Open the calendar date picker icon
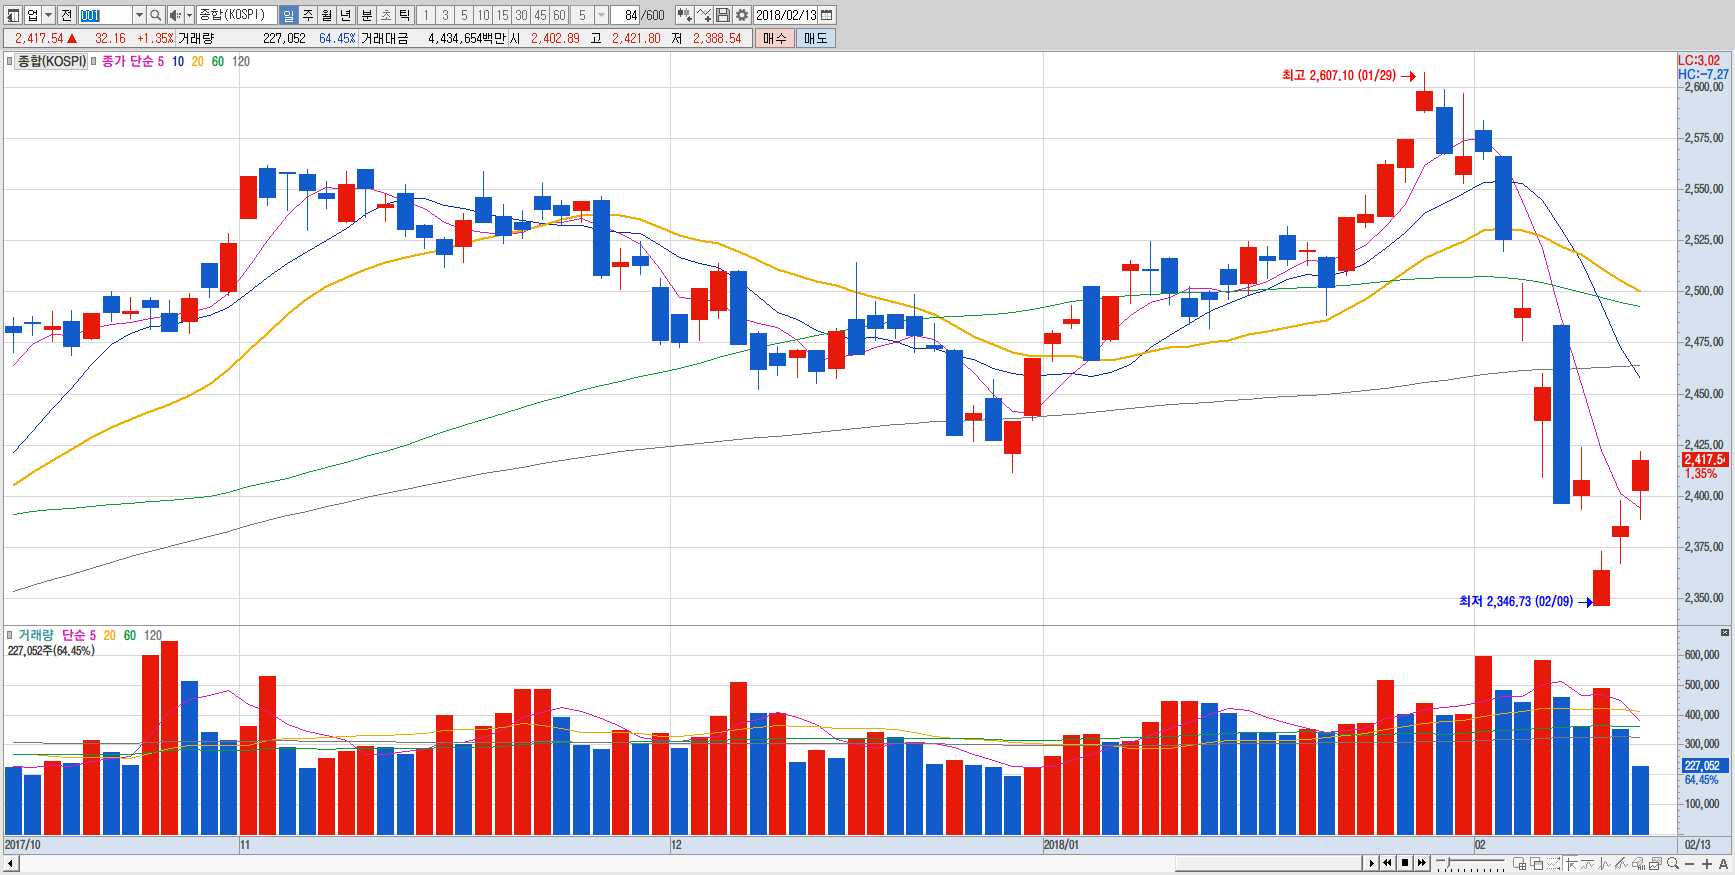Screen dimensions: 1735x875 [827, 15]
